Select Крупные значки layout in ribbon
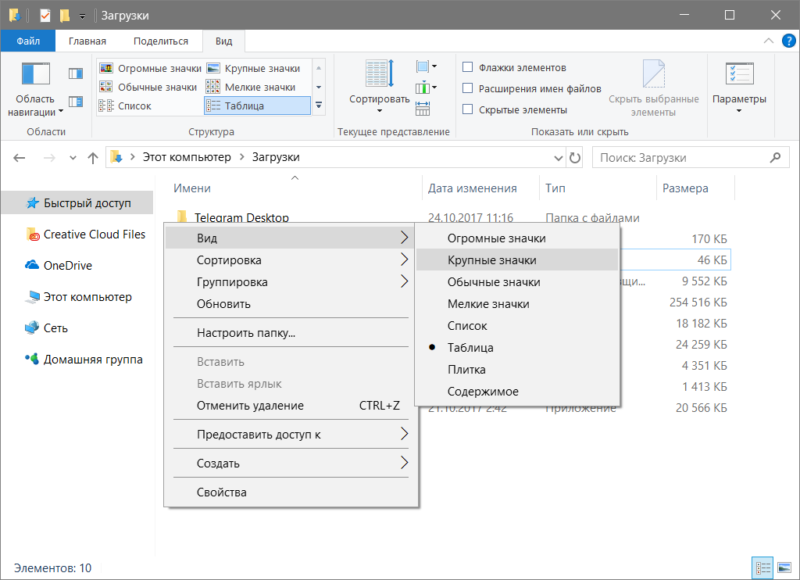Screen dimensions: 800x580 click(x=254, y=68)
